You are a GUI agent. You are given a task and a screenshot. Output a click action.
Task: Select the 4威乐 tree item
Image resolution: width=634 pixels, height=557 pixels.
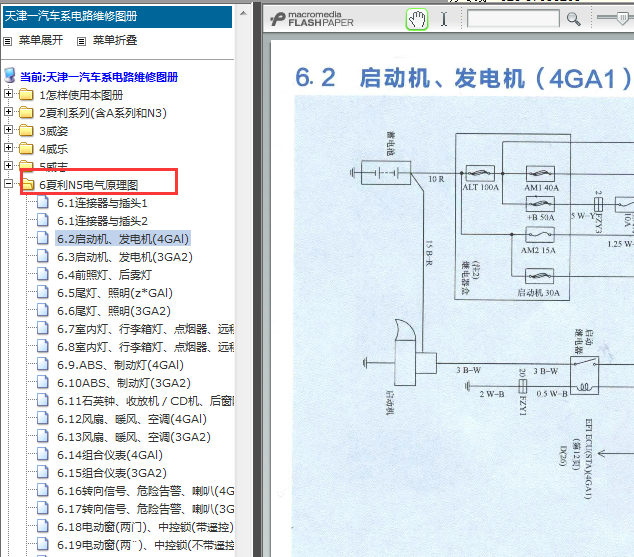[53, 149]
